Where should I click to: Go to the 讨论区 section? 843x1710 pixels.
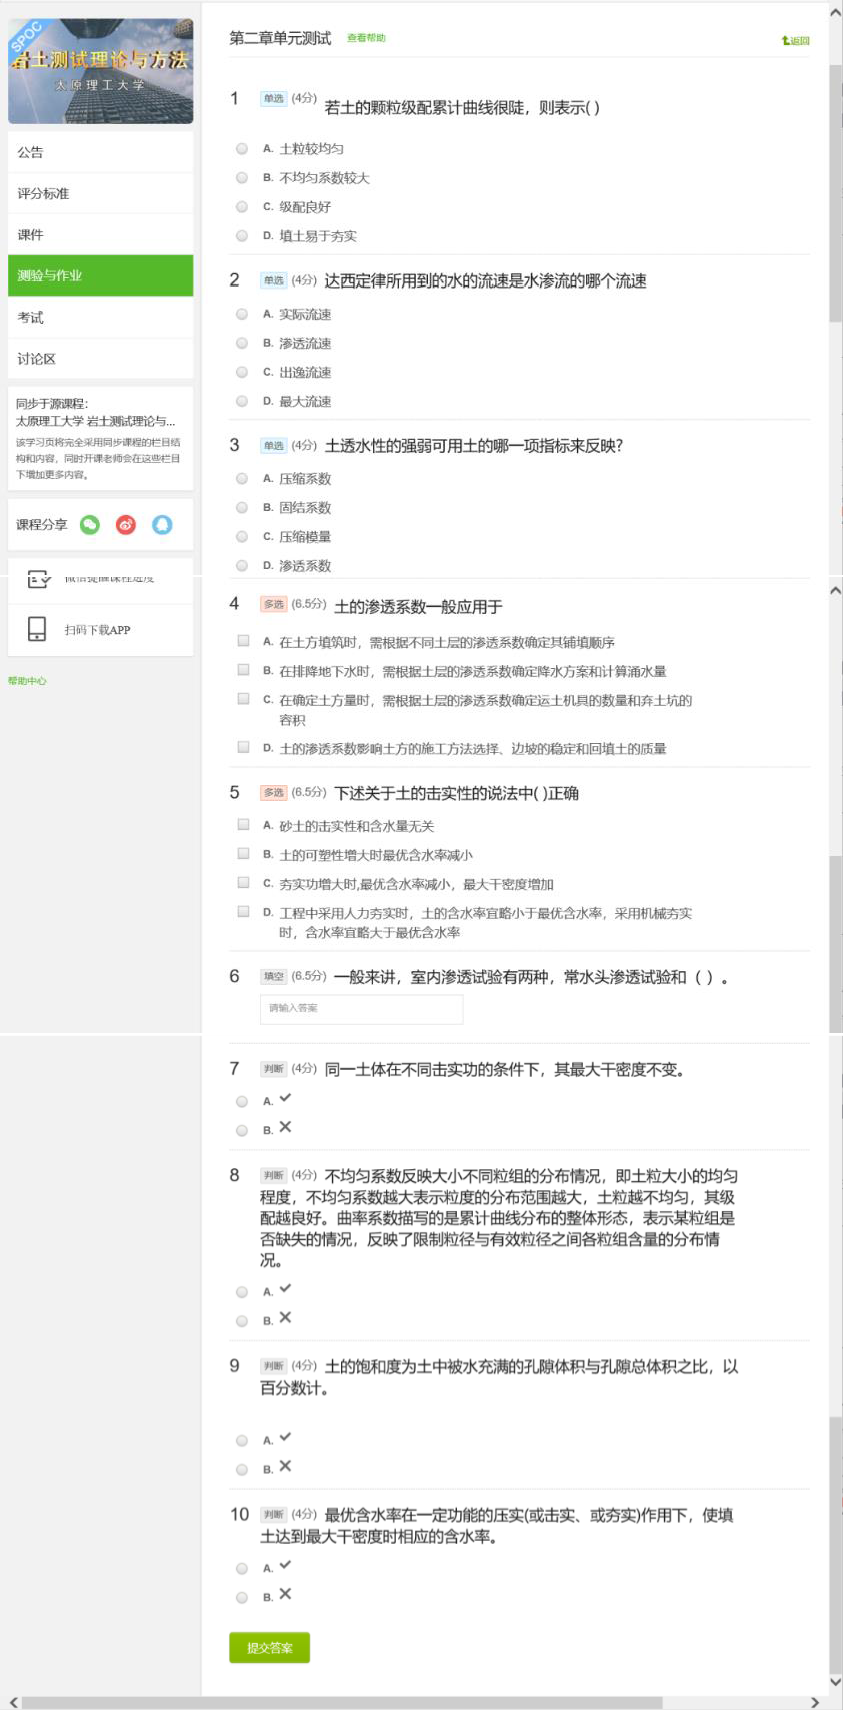pyautogui.click(x=100, y=359)
